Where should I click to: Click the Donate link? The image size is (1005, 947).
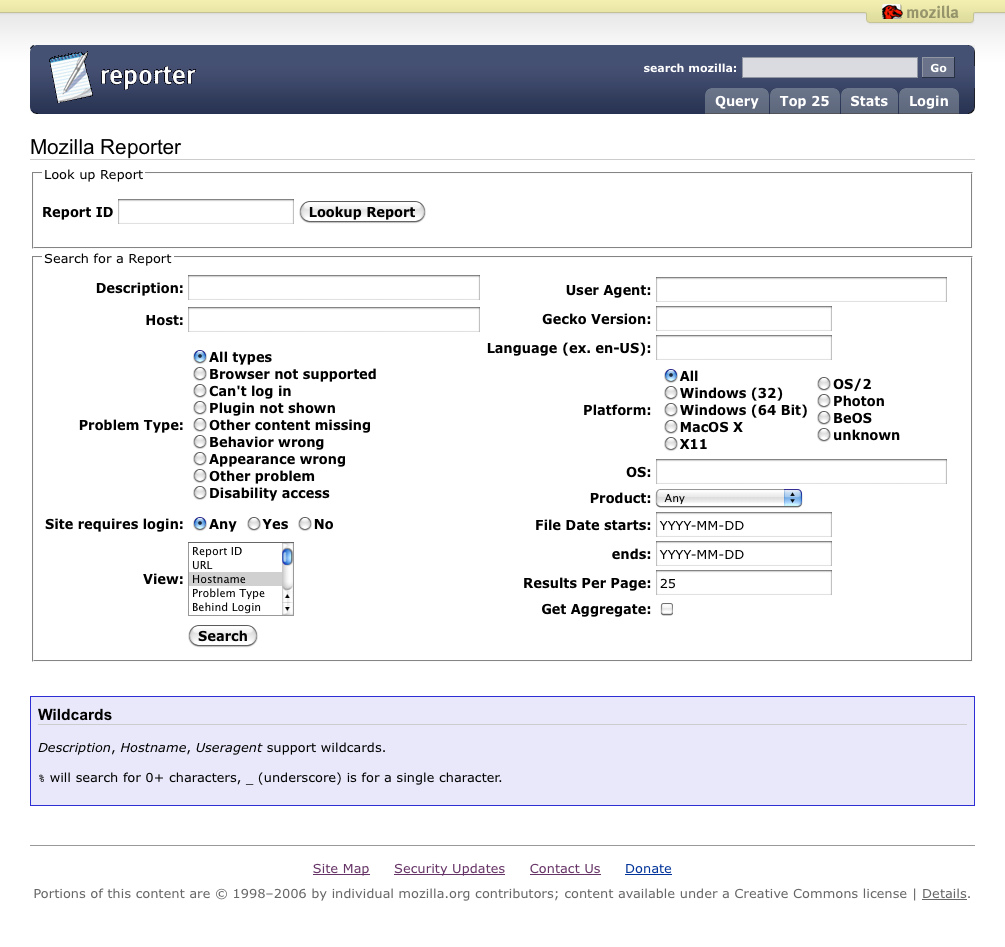click(648, 869)
